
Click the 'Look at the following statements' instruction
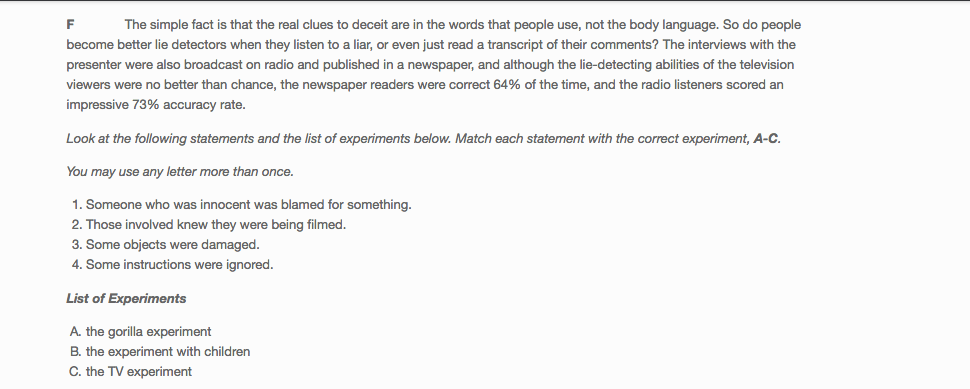tap(423, 139)
